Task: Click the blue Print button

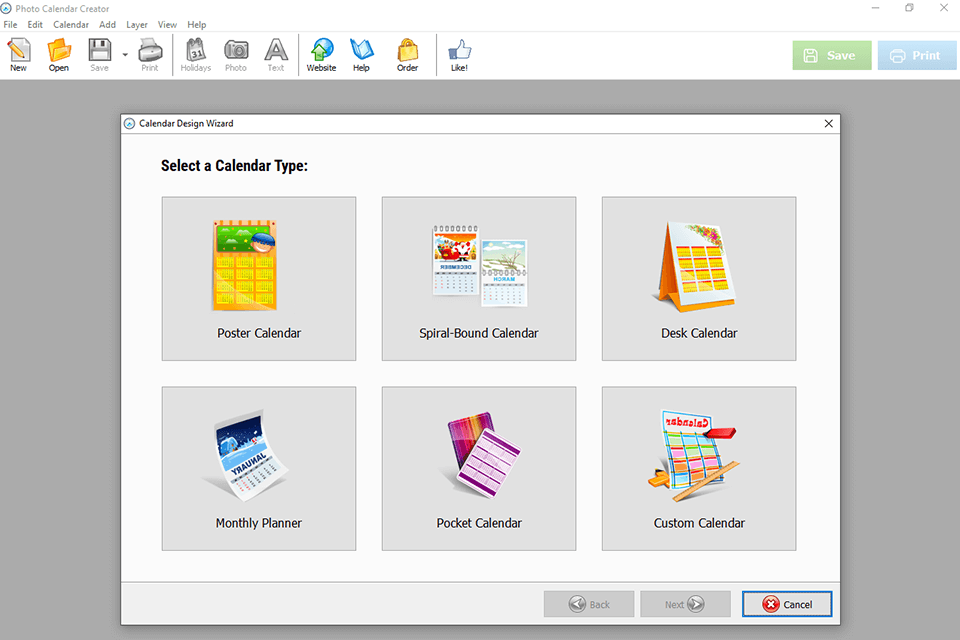Action: (x=917, y=55)
